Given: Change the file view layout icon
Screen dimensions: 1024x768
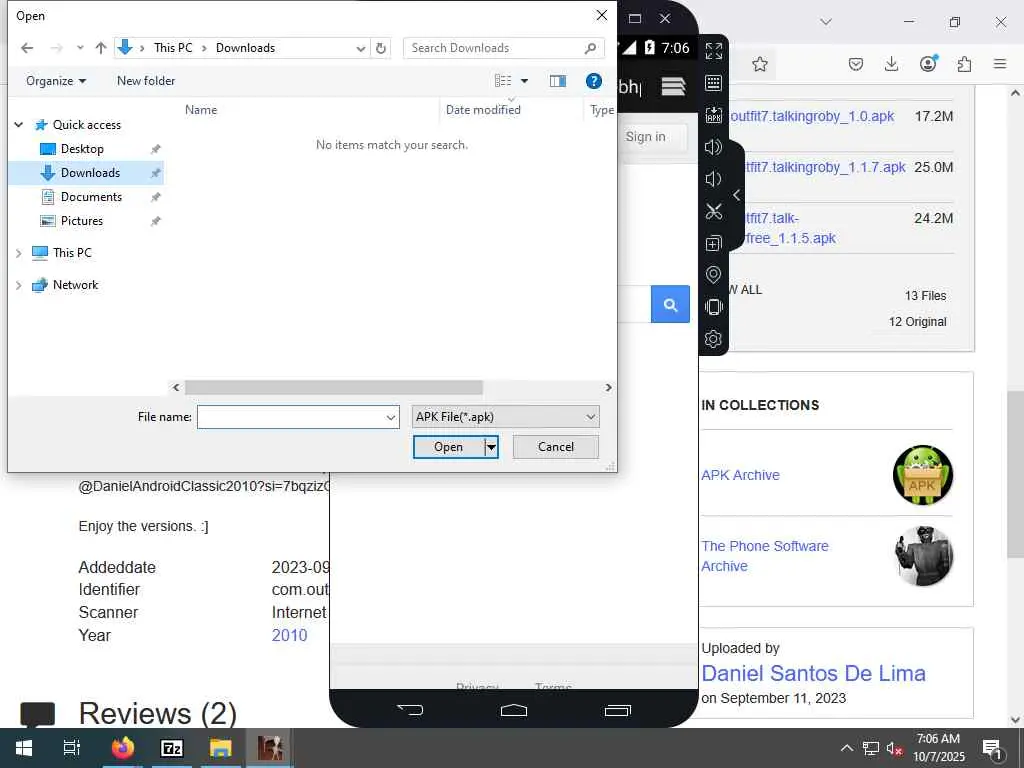Looking at the screenshot, I should (503, 81).
